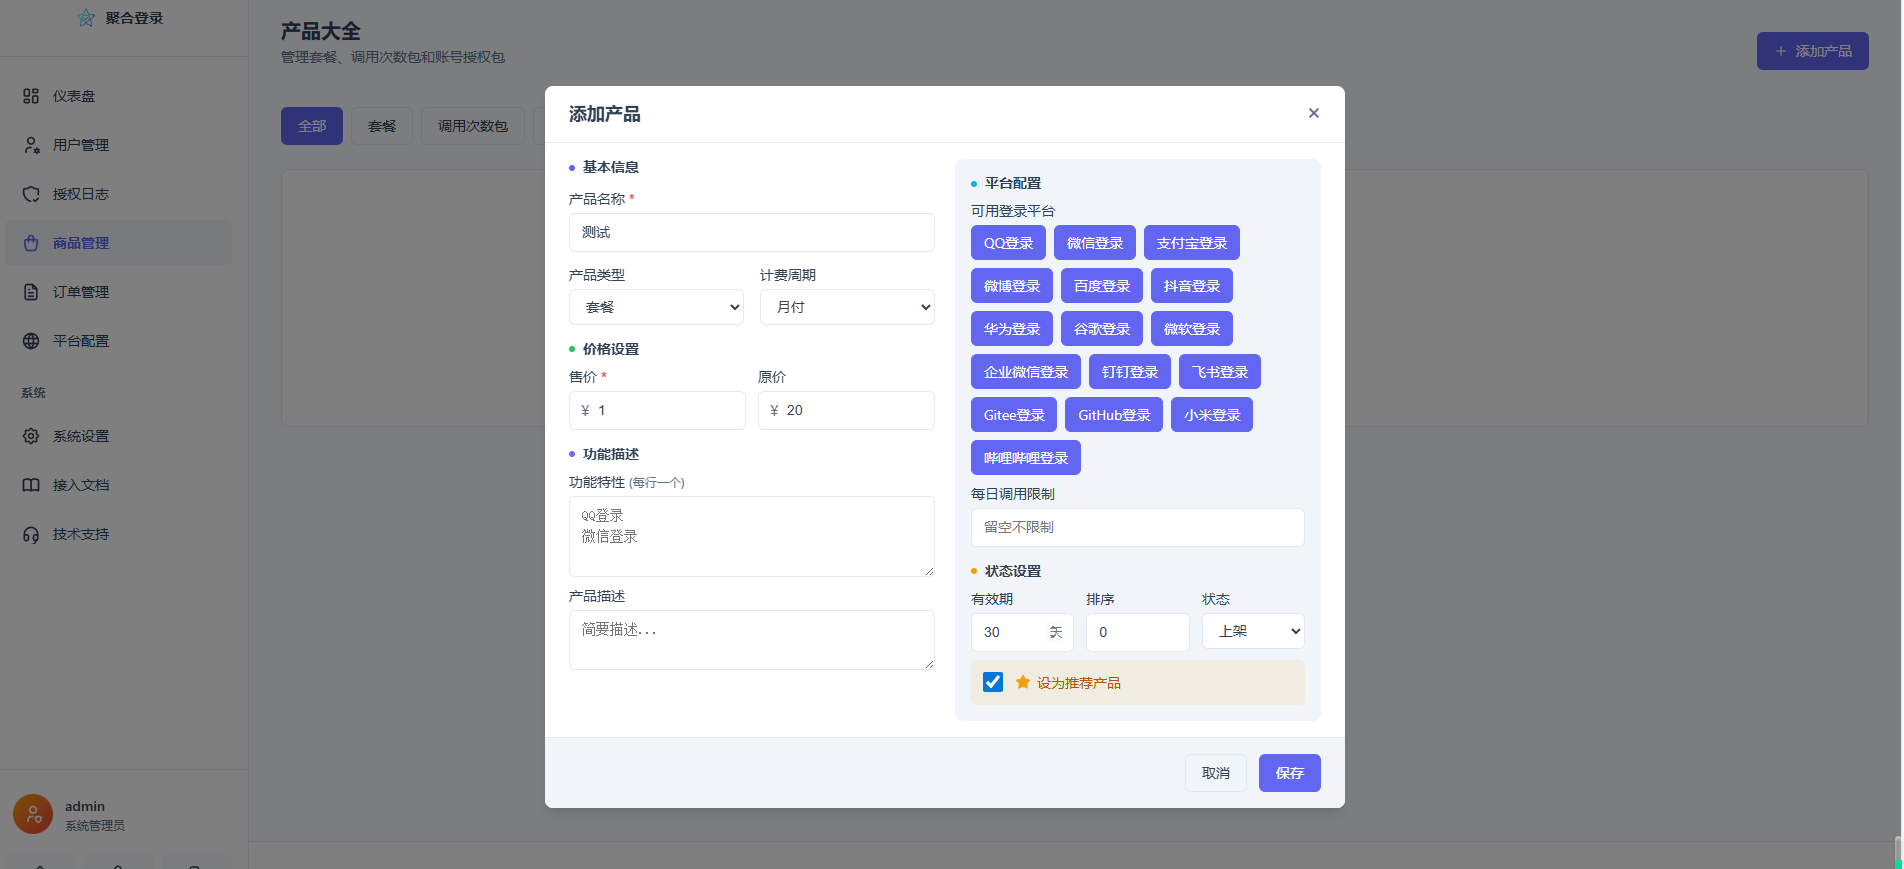Open the 状态 dropdown showing 上架

tap(1253, 631)
